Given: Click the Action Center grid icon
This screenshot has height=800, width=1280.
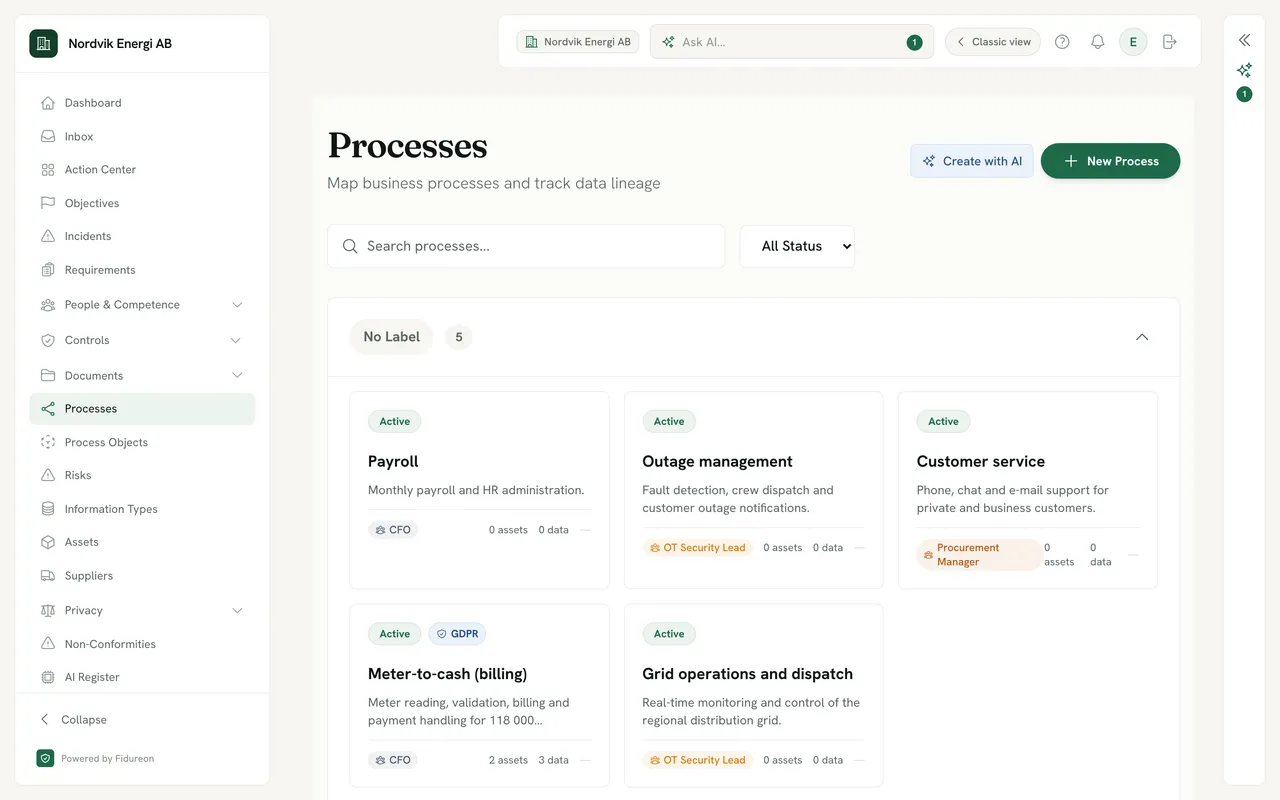Looking at the screenshot, I should coord(47,170).
